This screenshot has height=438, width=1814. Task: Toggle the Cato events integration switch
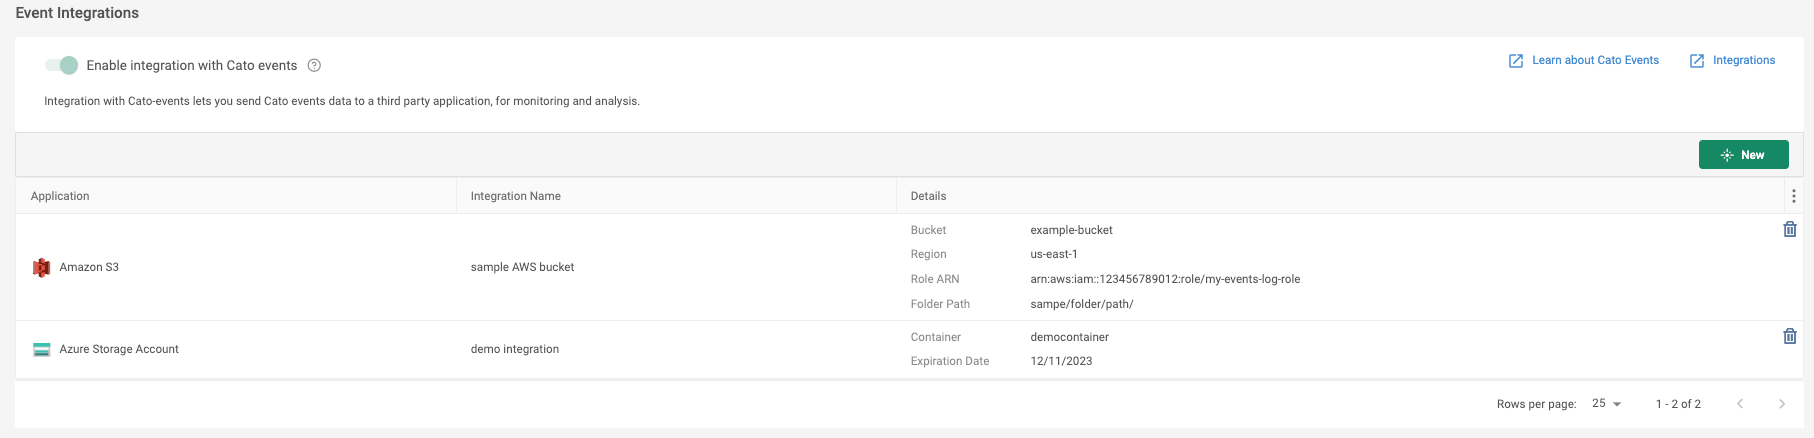(62, 65)
